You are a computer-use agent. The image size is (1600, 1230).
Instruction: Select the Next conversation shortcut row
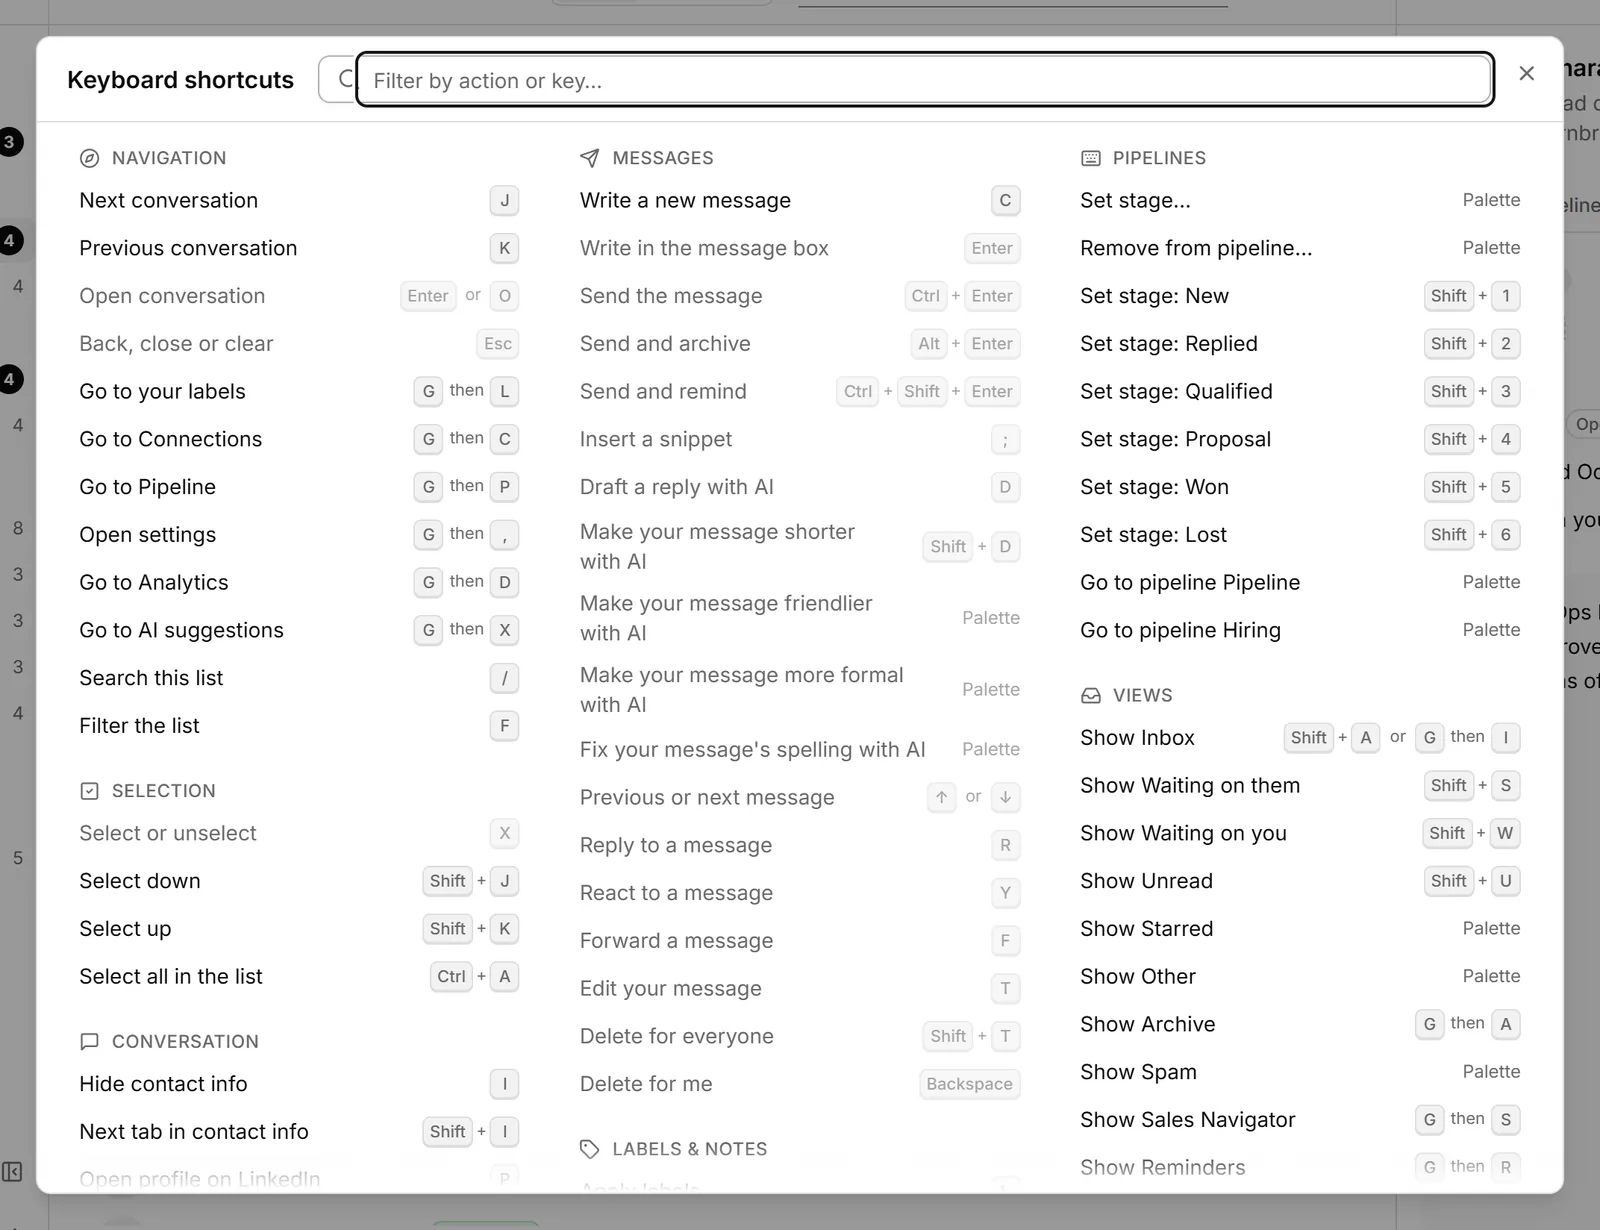[299, 200]
